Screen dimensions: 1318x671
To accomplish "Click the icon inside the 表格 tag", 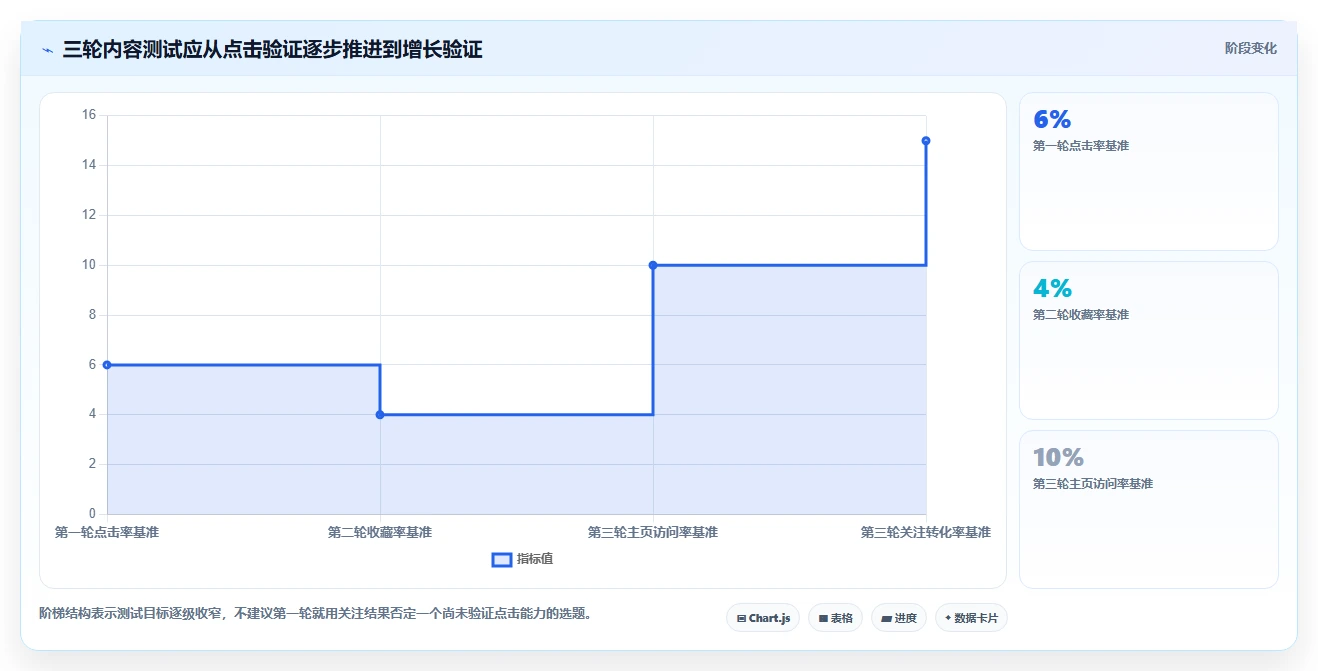I will [x=823, y=618].
